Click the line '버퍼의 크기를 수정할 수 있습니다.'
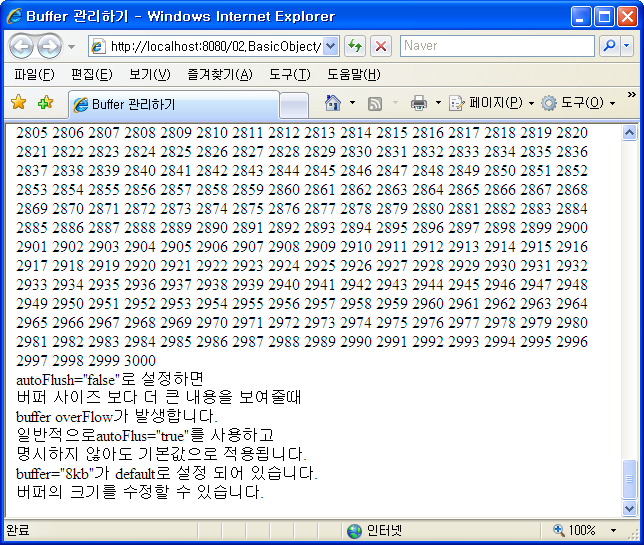This screenshot has height=545, width=644. click(x=140, y=492)
